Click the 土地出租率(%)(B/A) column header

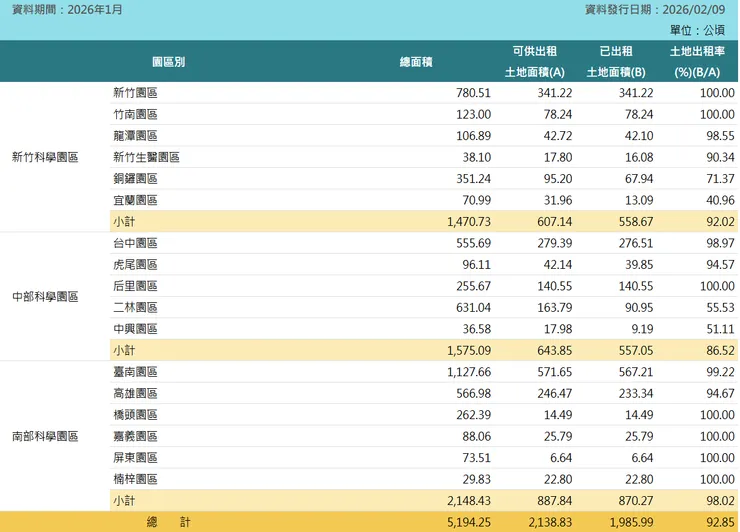tap(697, 62)
